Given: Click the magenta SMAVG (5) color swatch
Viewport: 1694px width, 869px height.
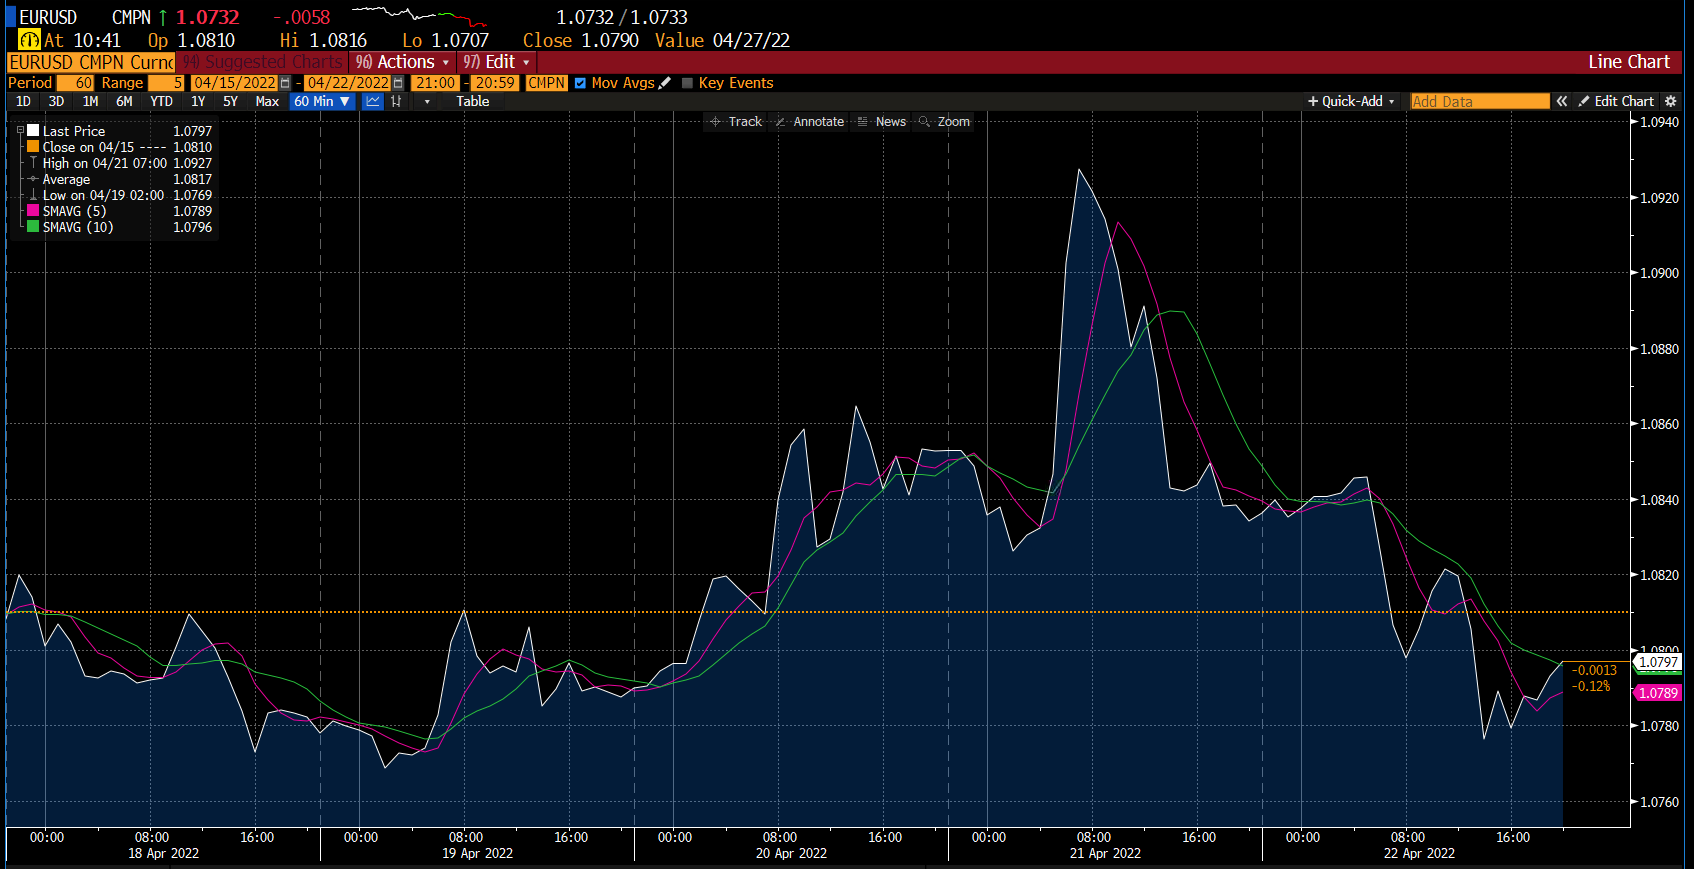Looking at the screenshot, I should click(x=33, y=211).
